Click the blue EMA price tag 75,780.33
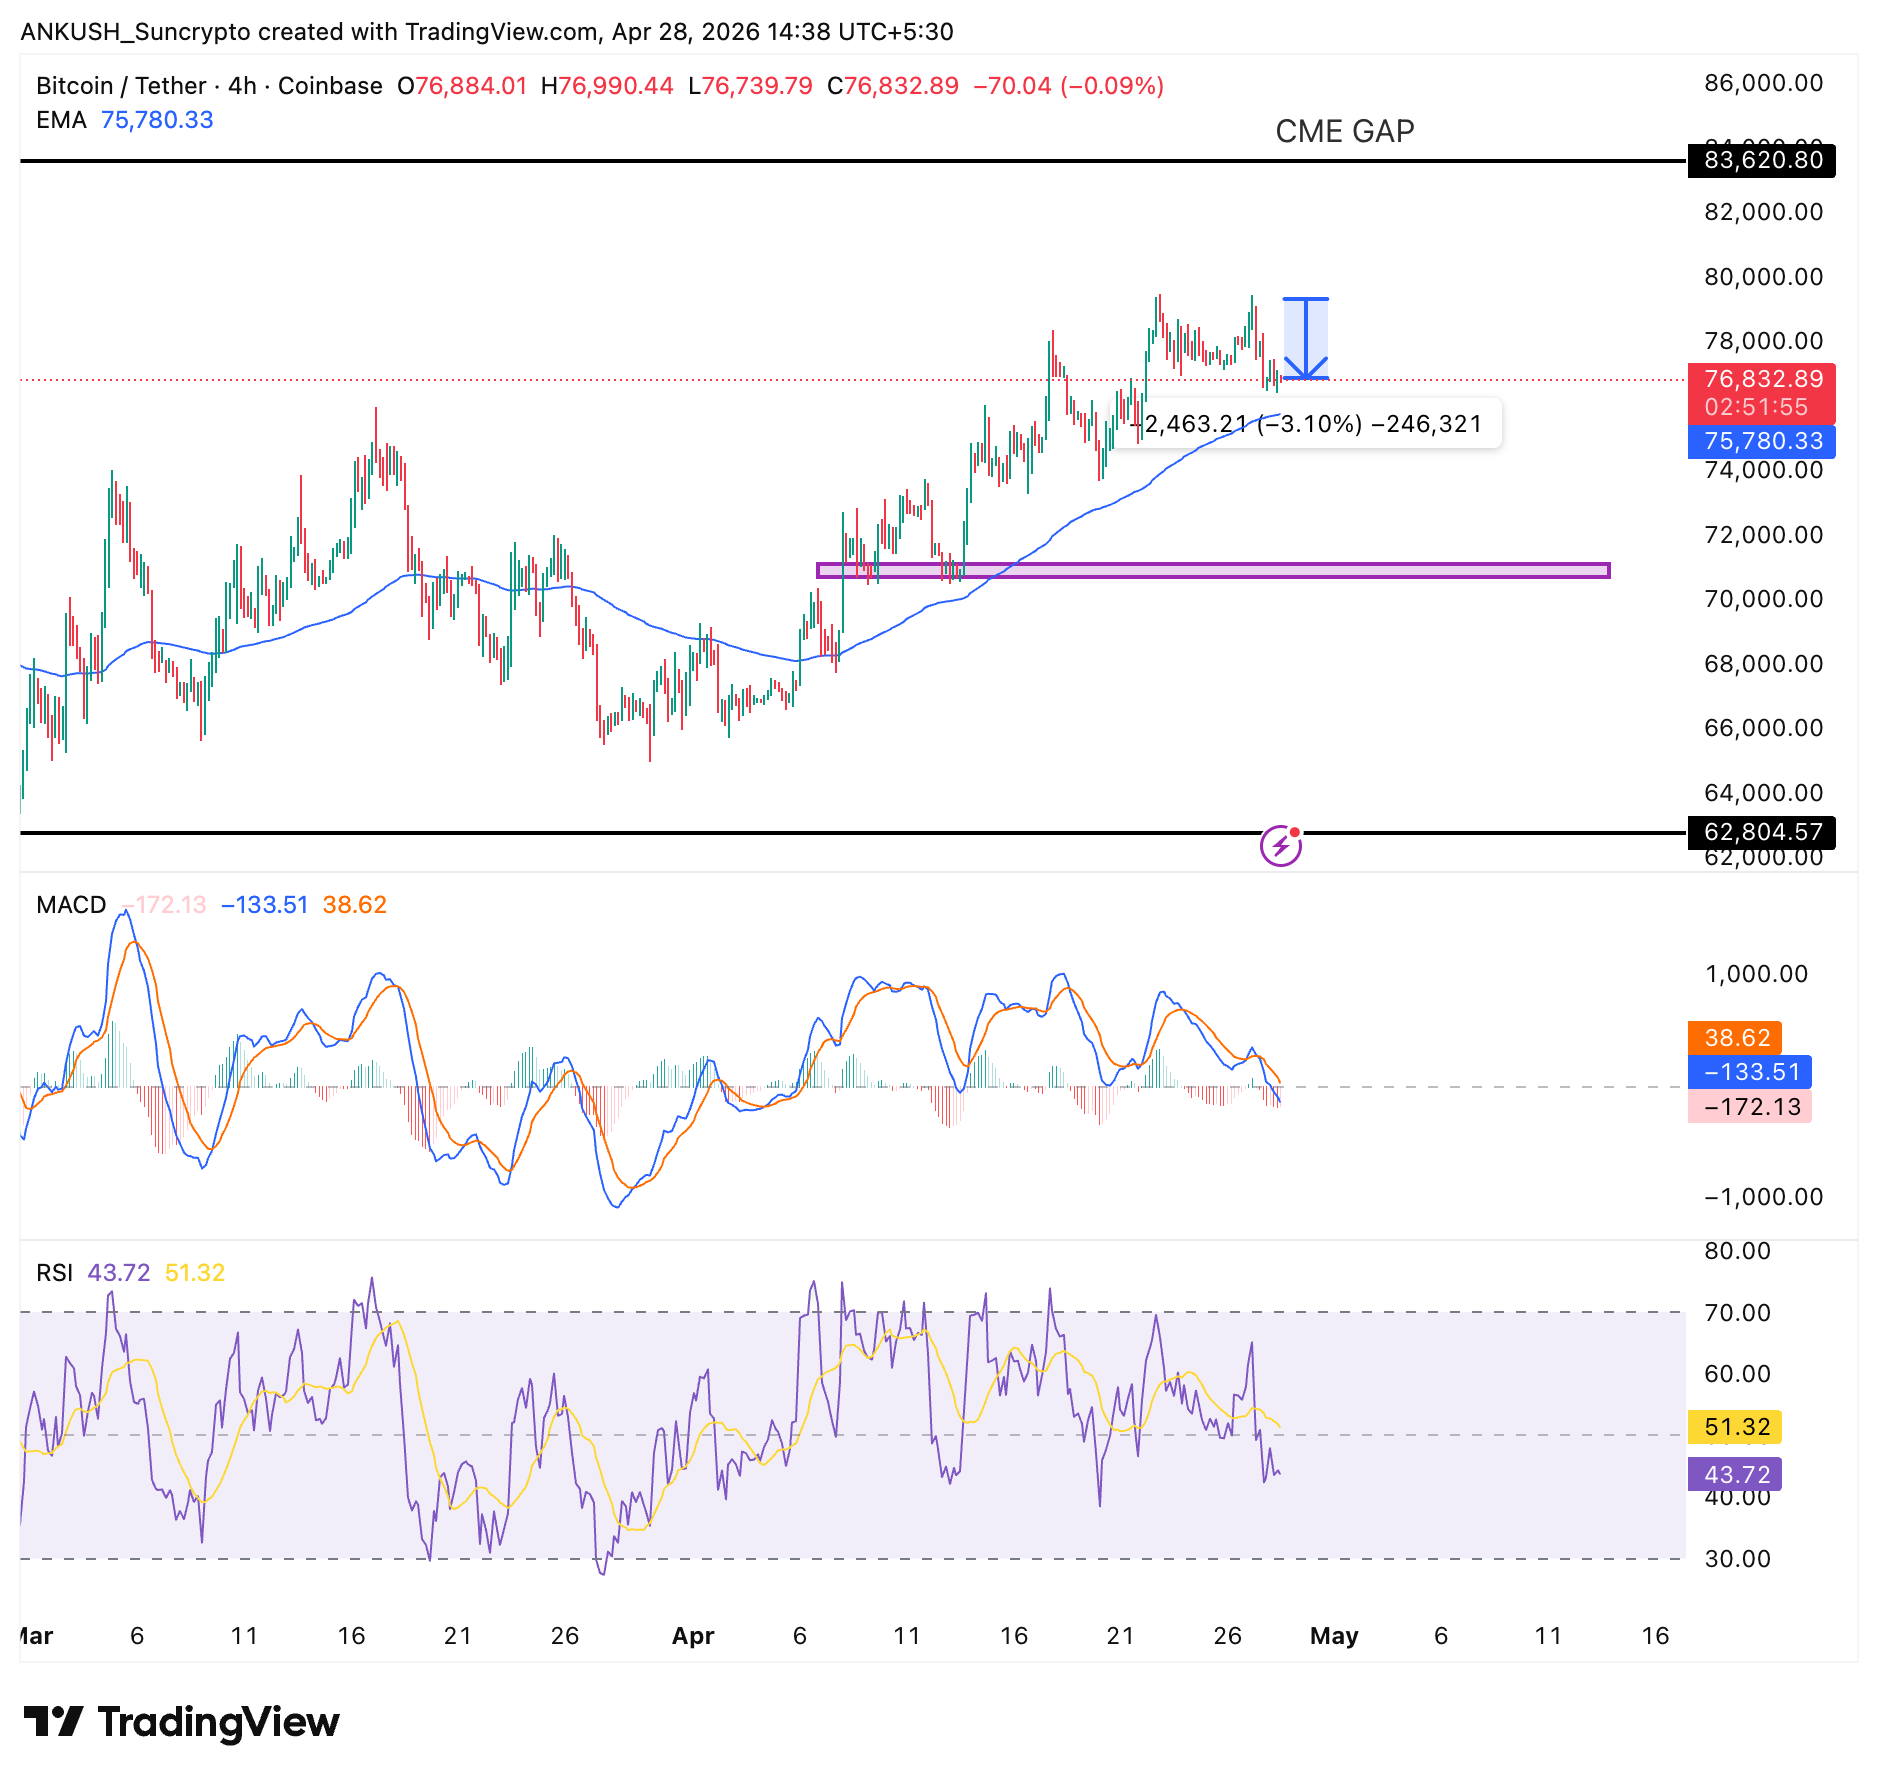This screenshot has width=1878, height=1782. tap(1762, 441)
